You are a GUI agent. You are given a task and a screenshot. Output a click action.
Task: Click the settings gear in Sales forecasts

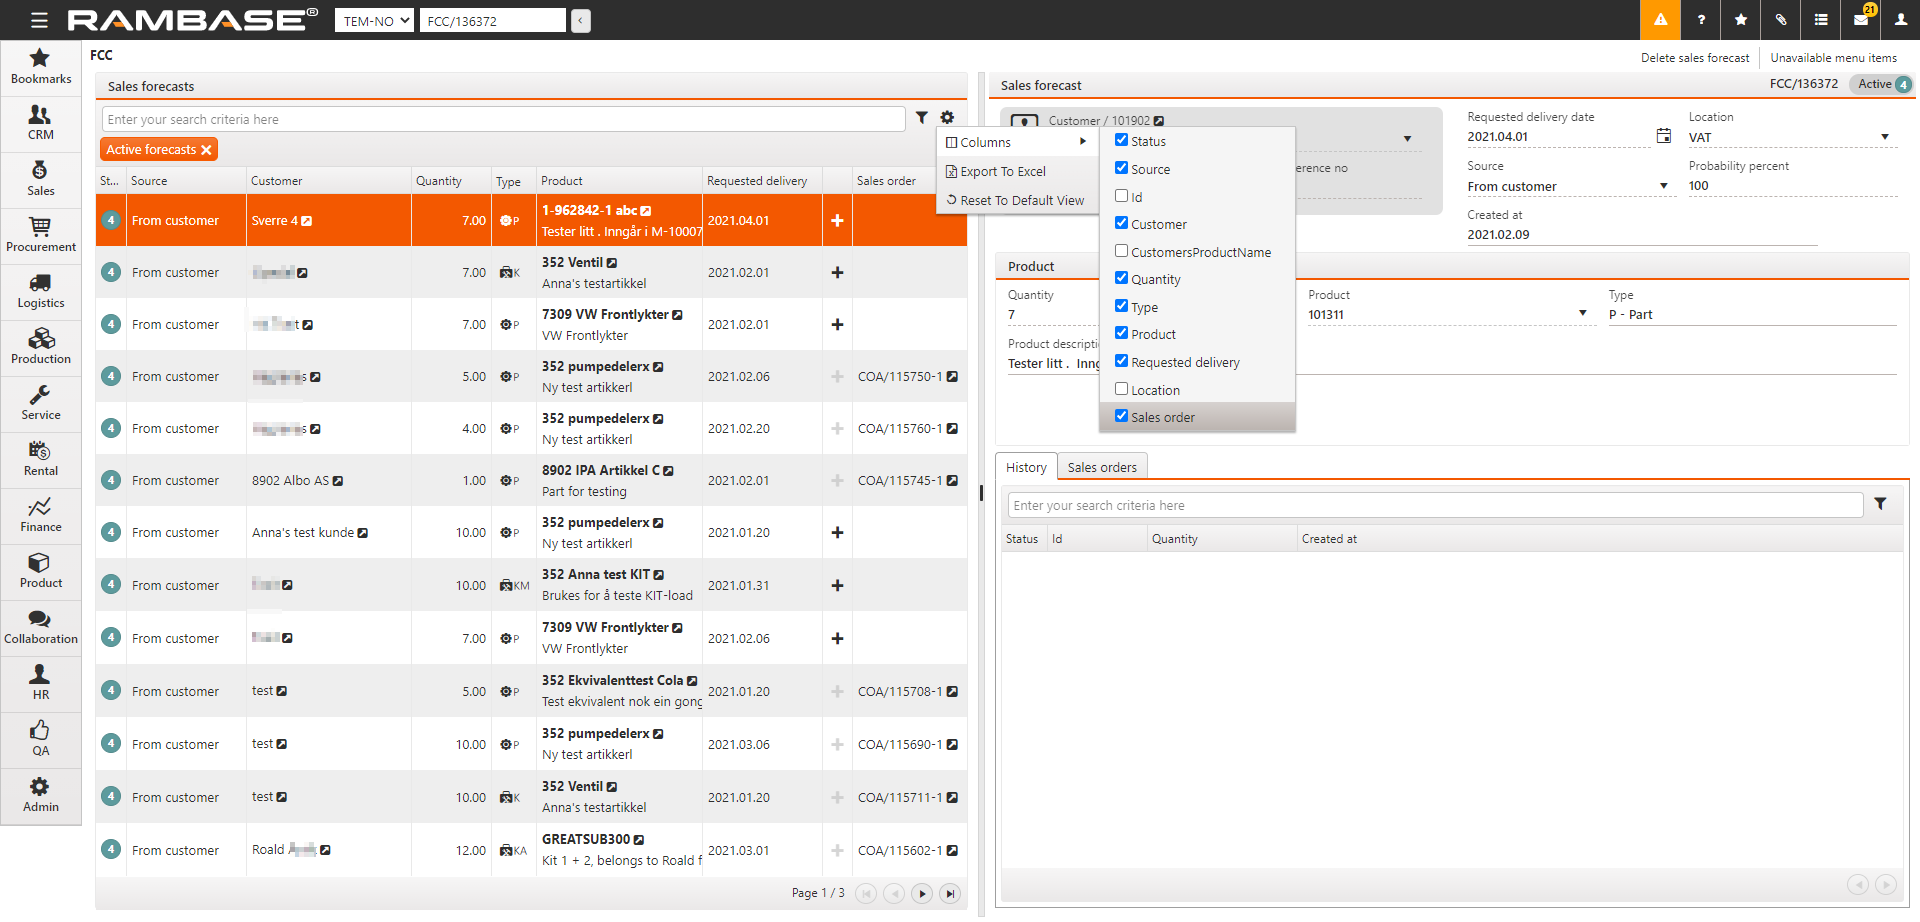[947, 118]
